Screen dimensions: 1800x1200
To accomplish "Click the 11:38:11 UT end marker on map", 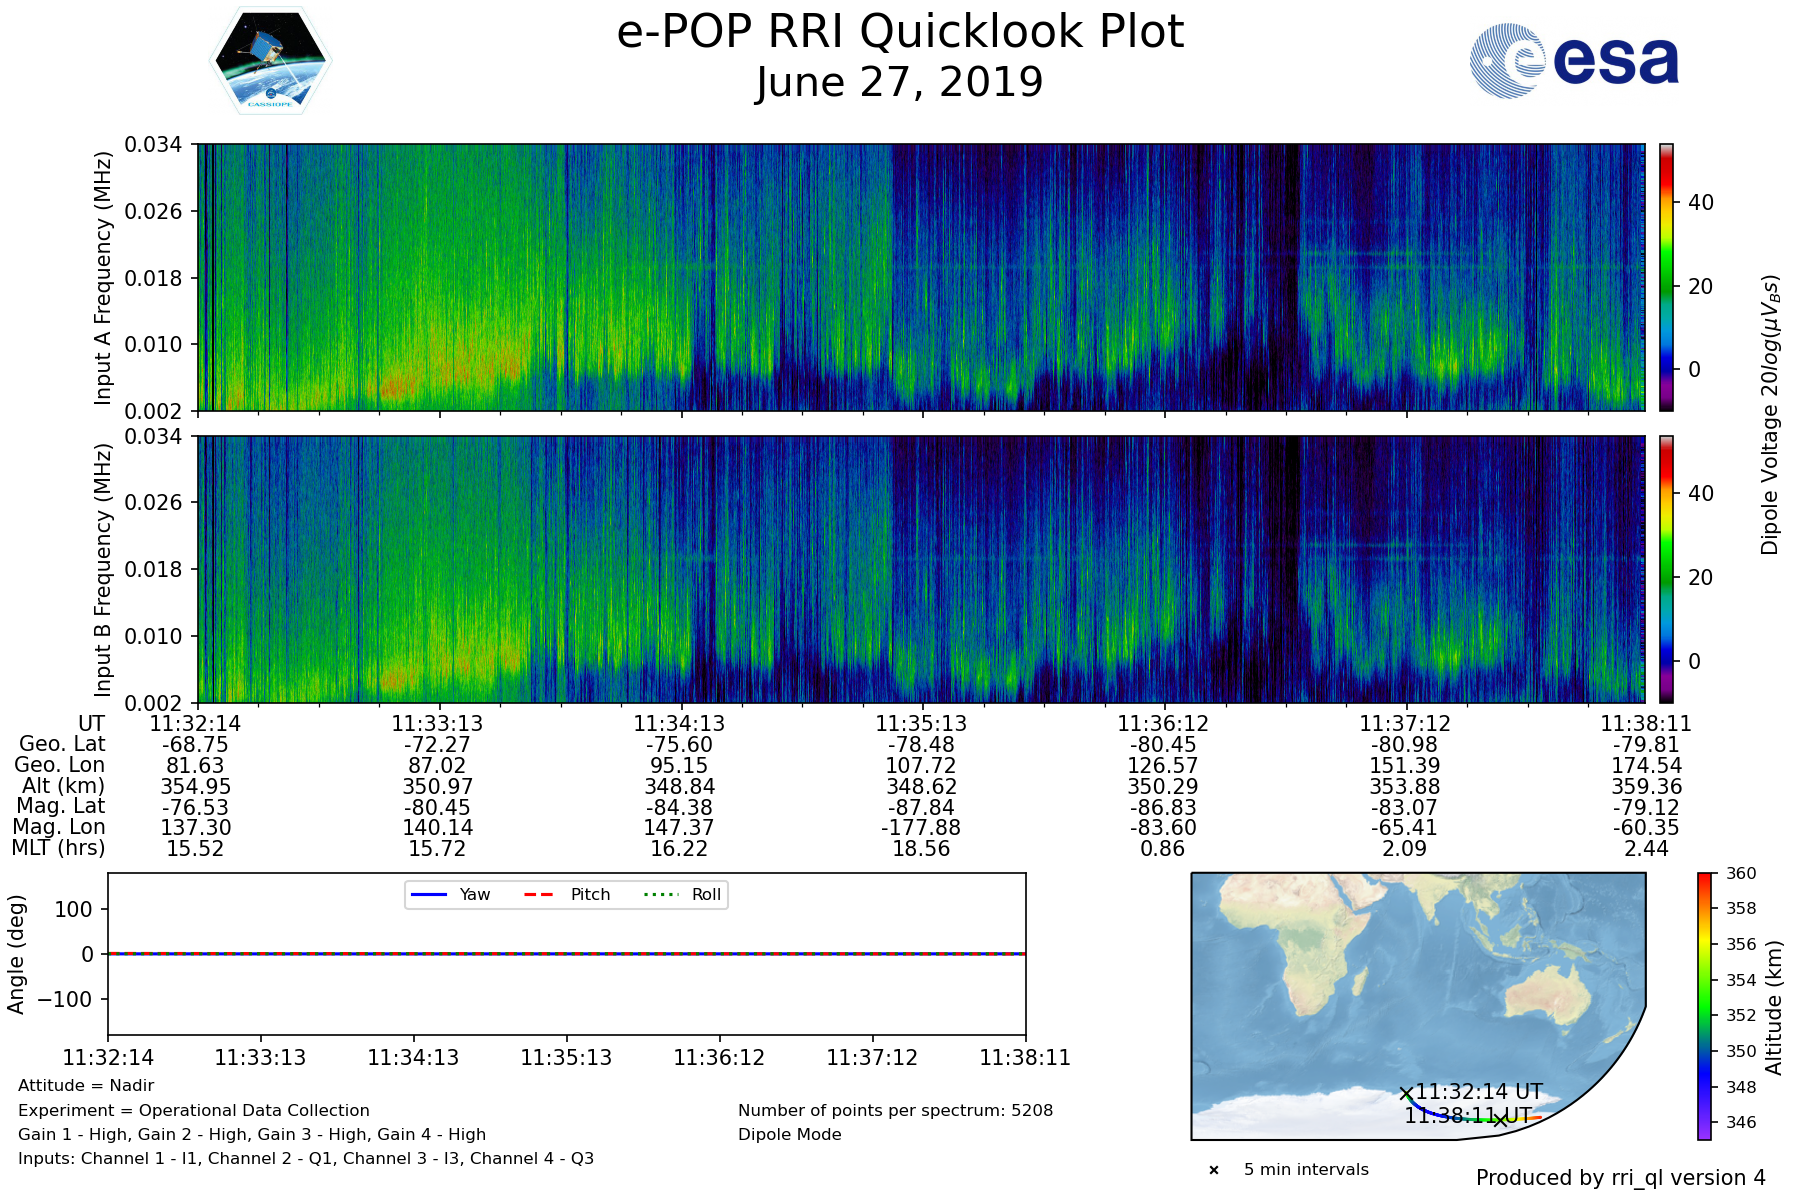I will click(1499, 1119).
